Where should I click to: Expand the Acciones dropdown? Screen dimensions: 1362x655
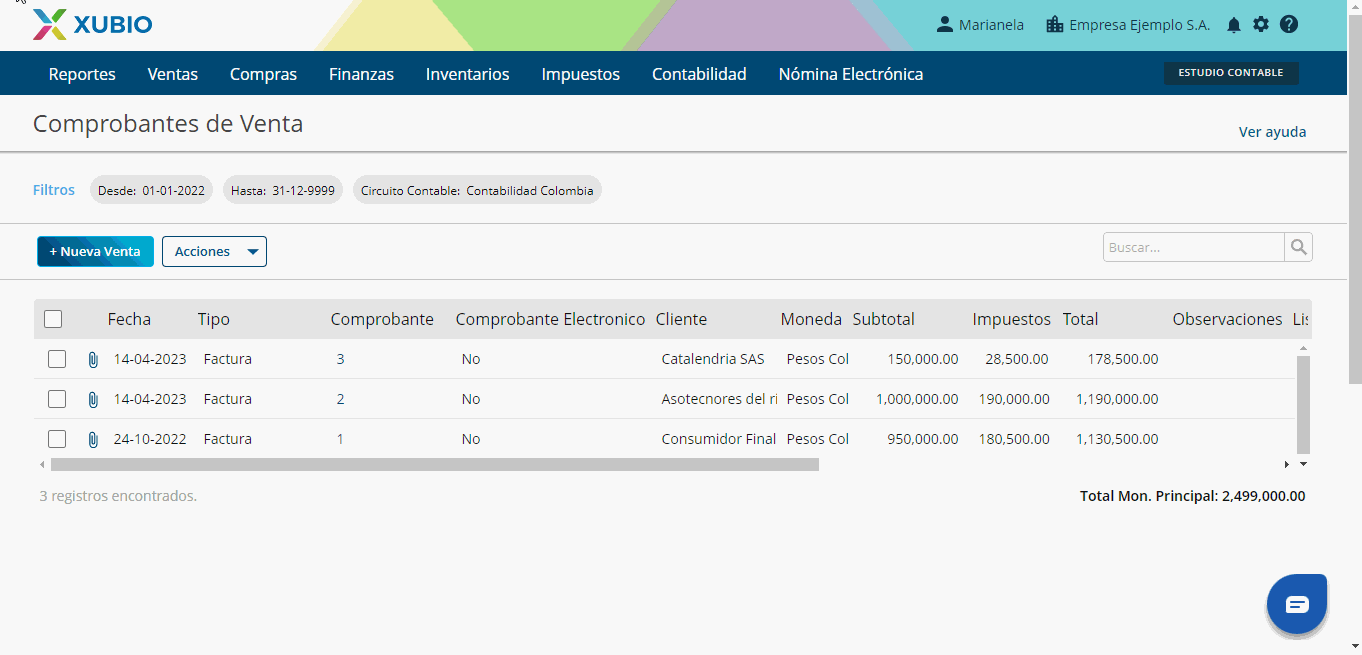214,252
